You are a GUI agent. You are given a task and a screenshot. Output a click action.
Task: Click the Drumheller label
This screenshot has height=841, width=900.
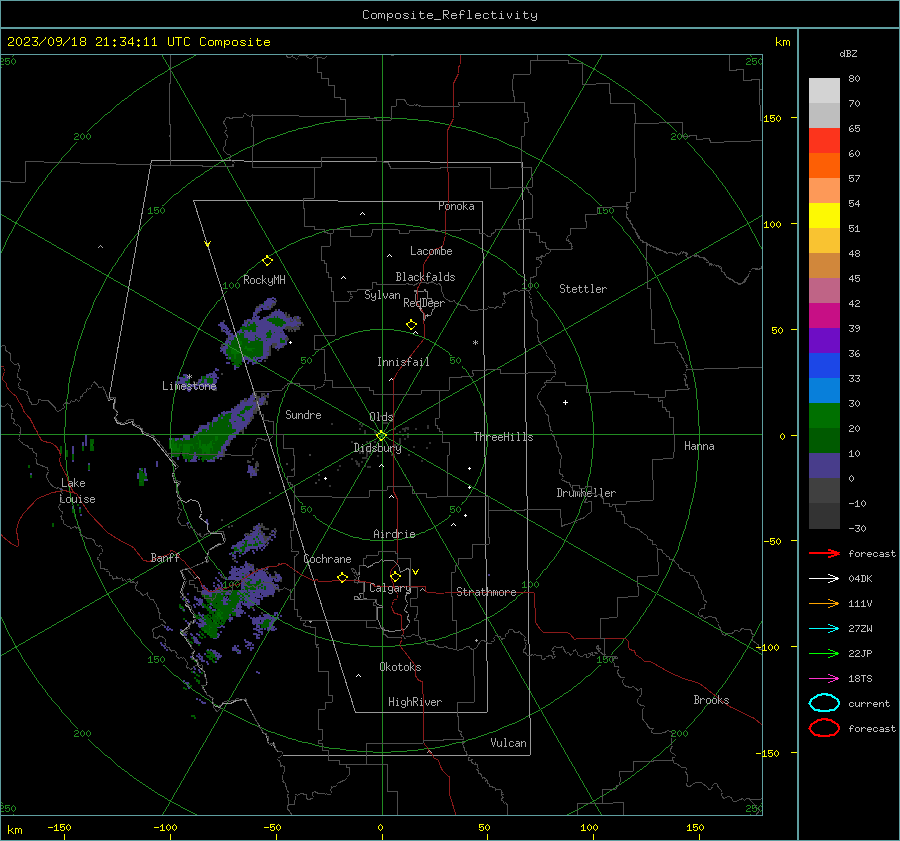click(586, 493)
